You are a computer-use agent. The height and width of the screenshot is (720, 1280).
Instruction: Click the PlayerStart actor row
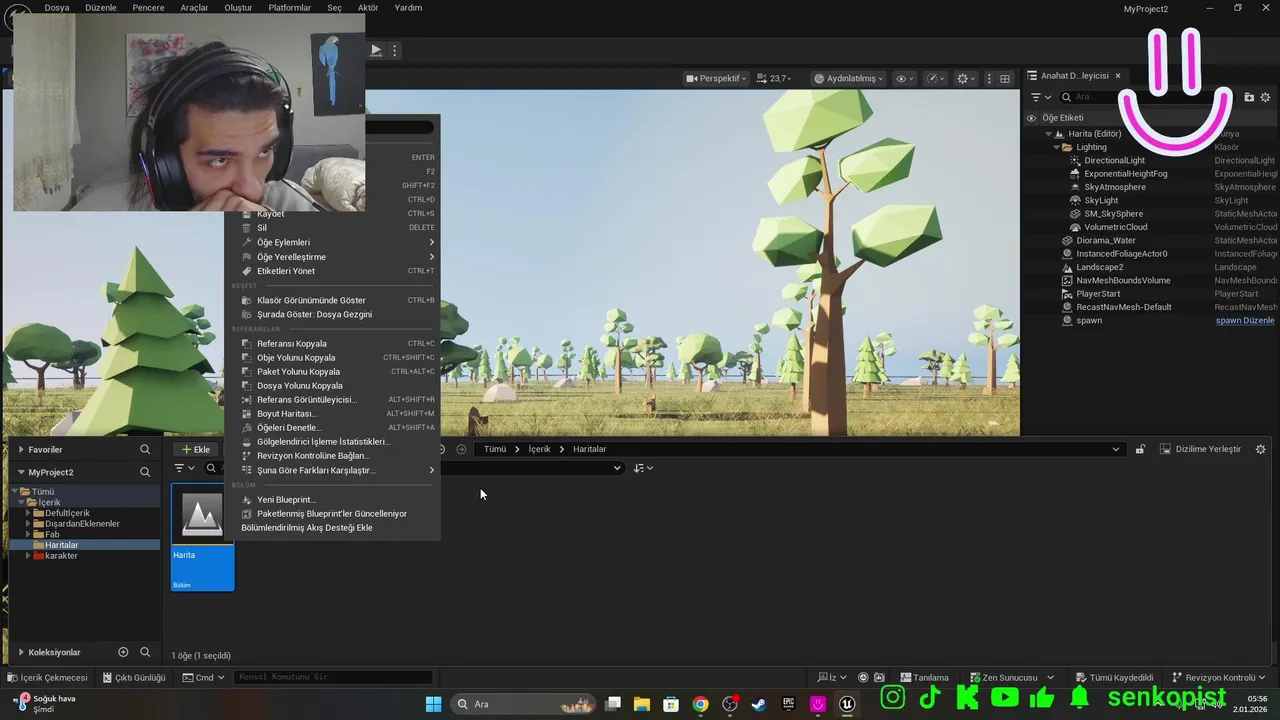(x=1097, y=294)
